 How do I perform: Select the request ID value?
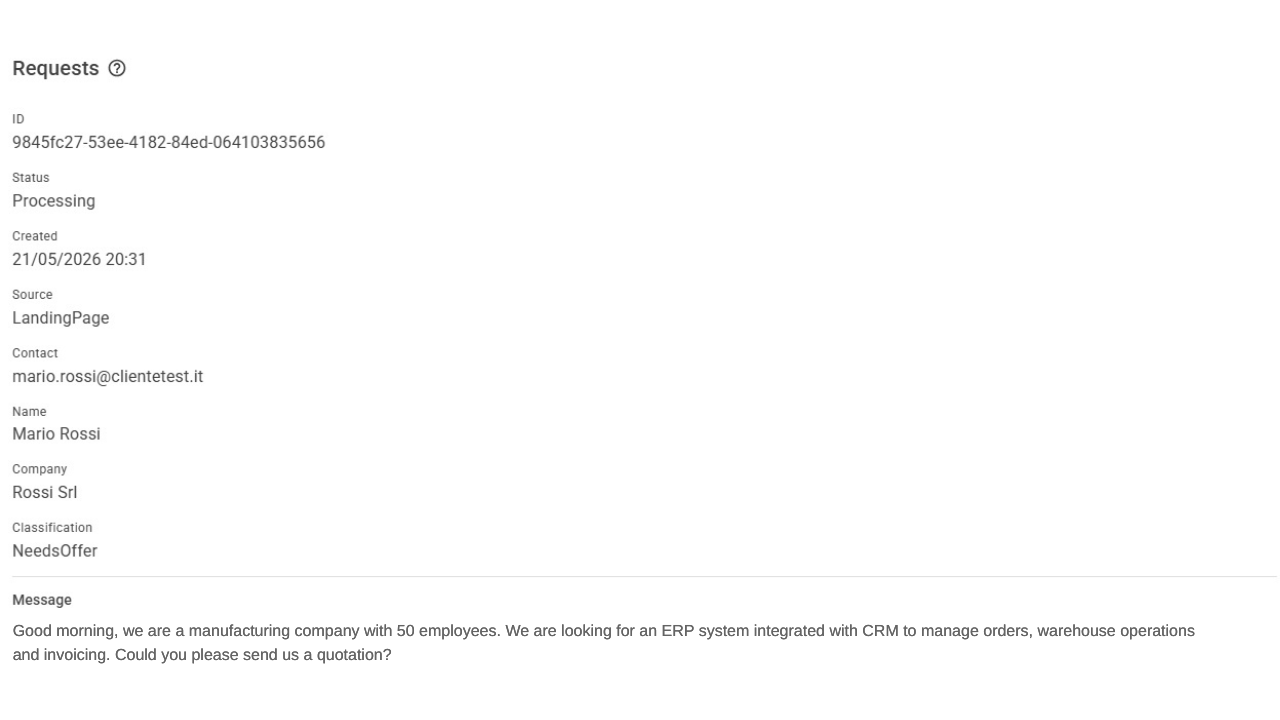click(x=168, y=142)
